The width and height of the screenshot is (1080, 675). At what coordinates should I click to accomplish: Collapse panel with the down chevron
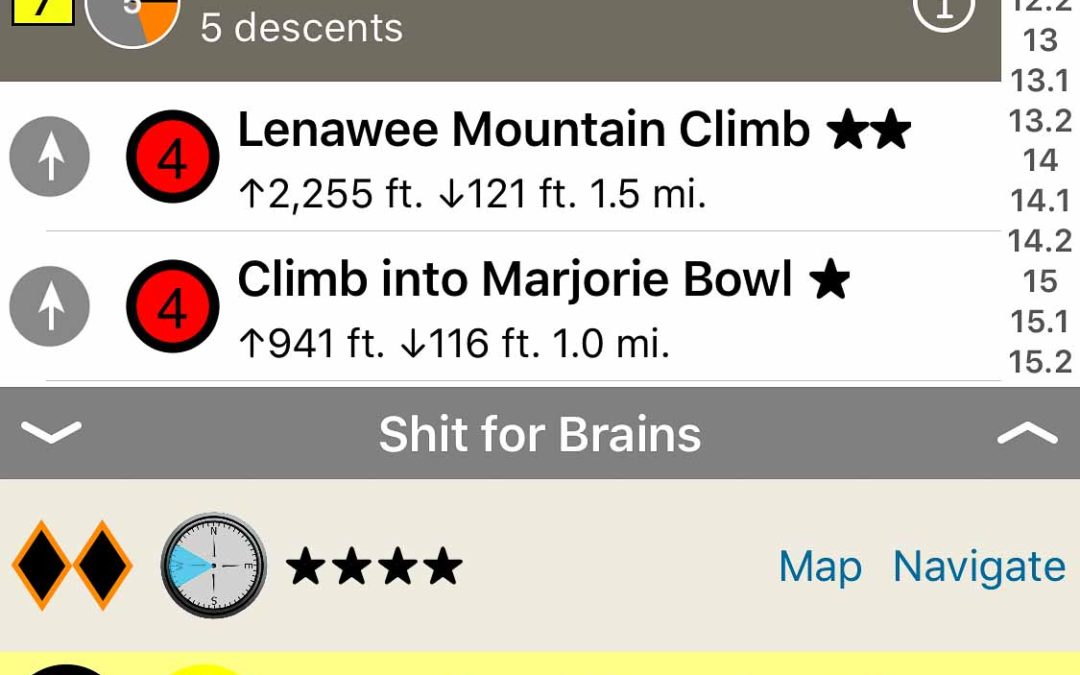click(51, 433)
